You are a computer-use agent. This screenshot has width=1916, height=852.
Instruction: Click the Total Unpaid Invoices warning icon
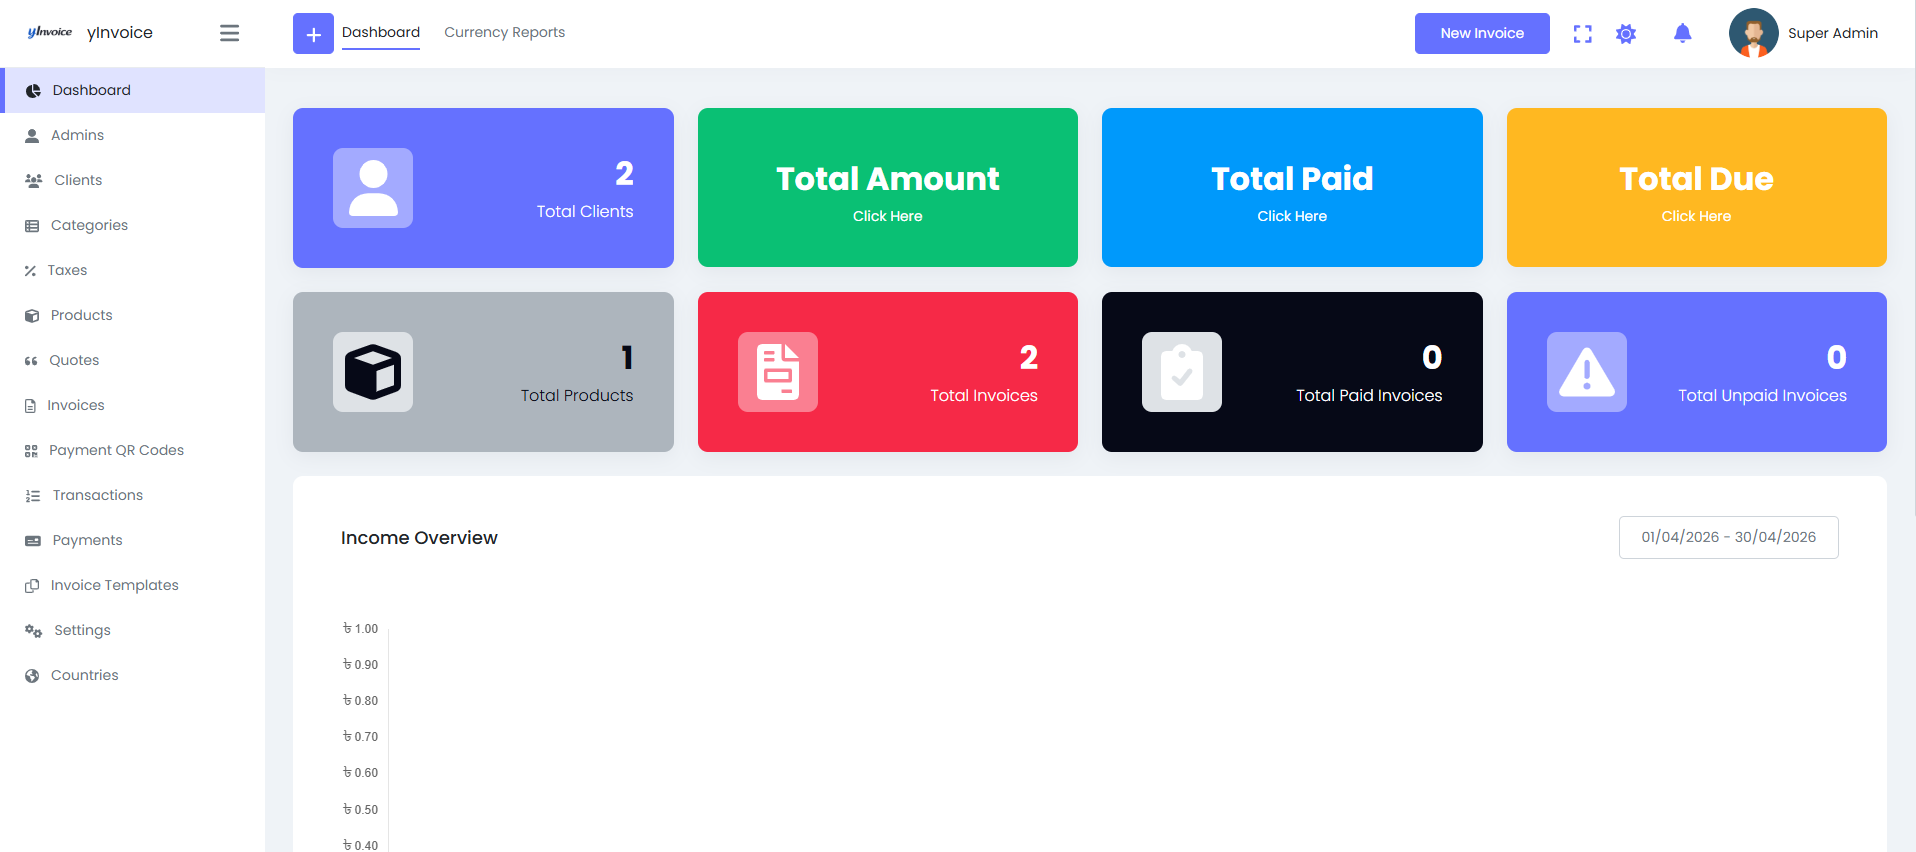[x=1587, y=372]
